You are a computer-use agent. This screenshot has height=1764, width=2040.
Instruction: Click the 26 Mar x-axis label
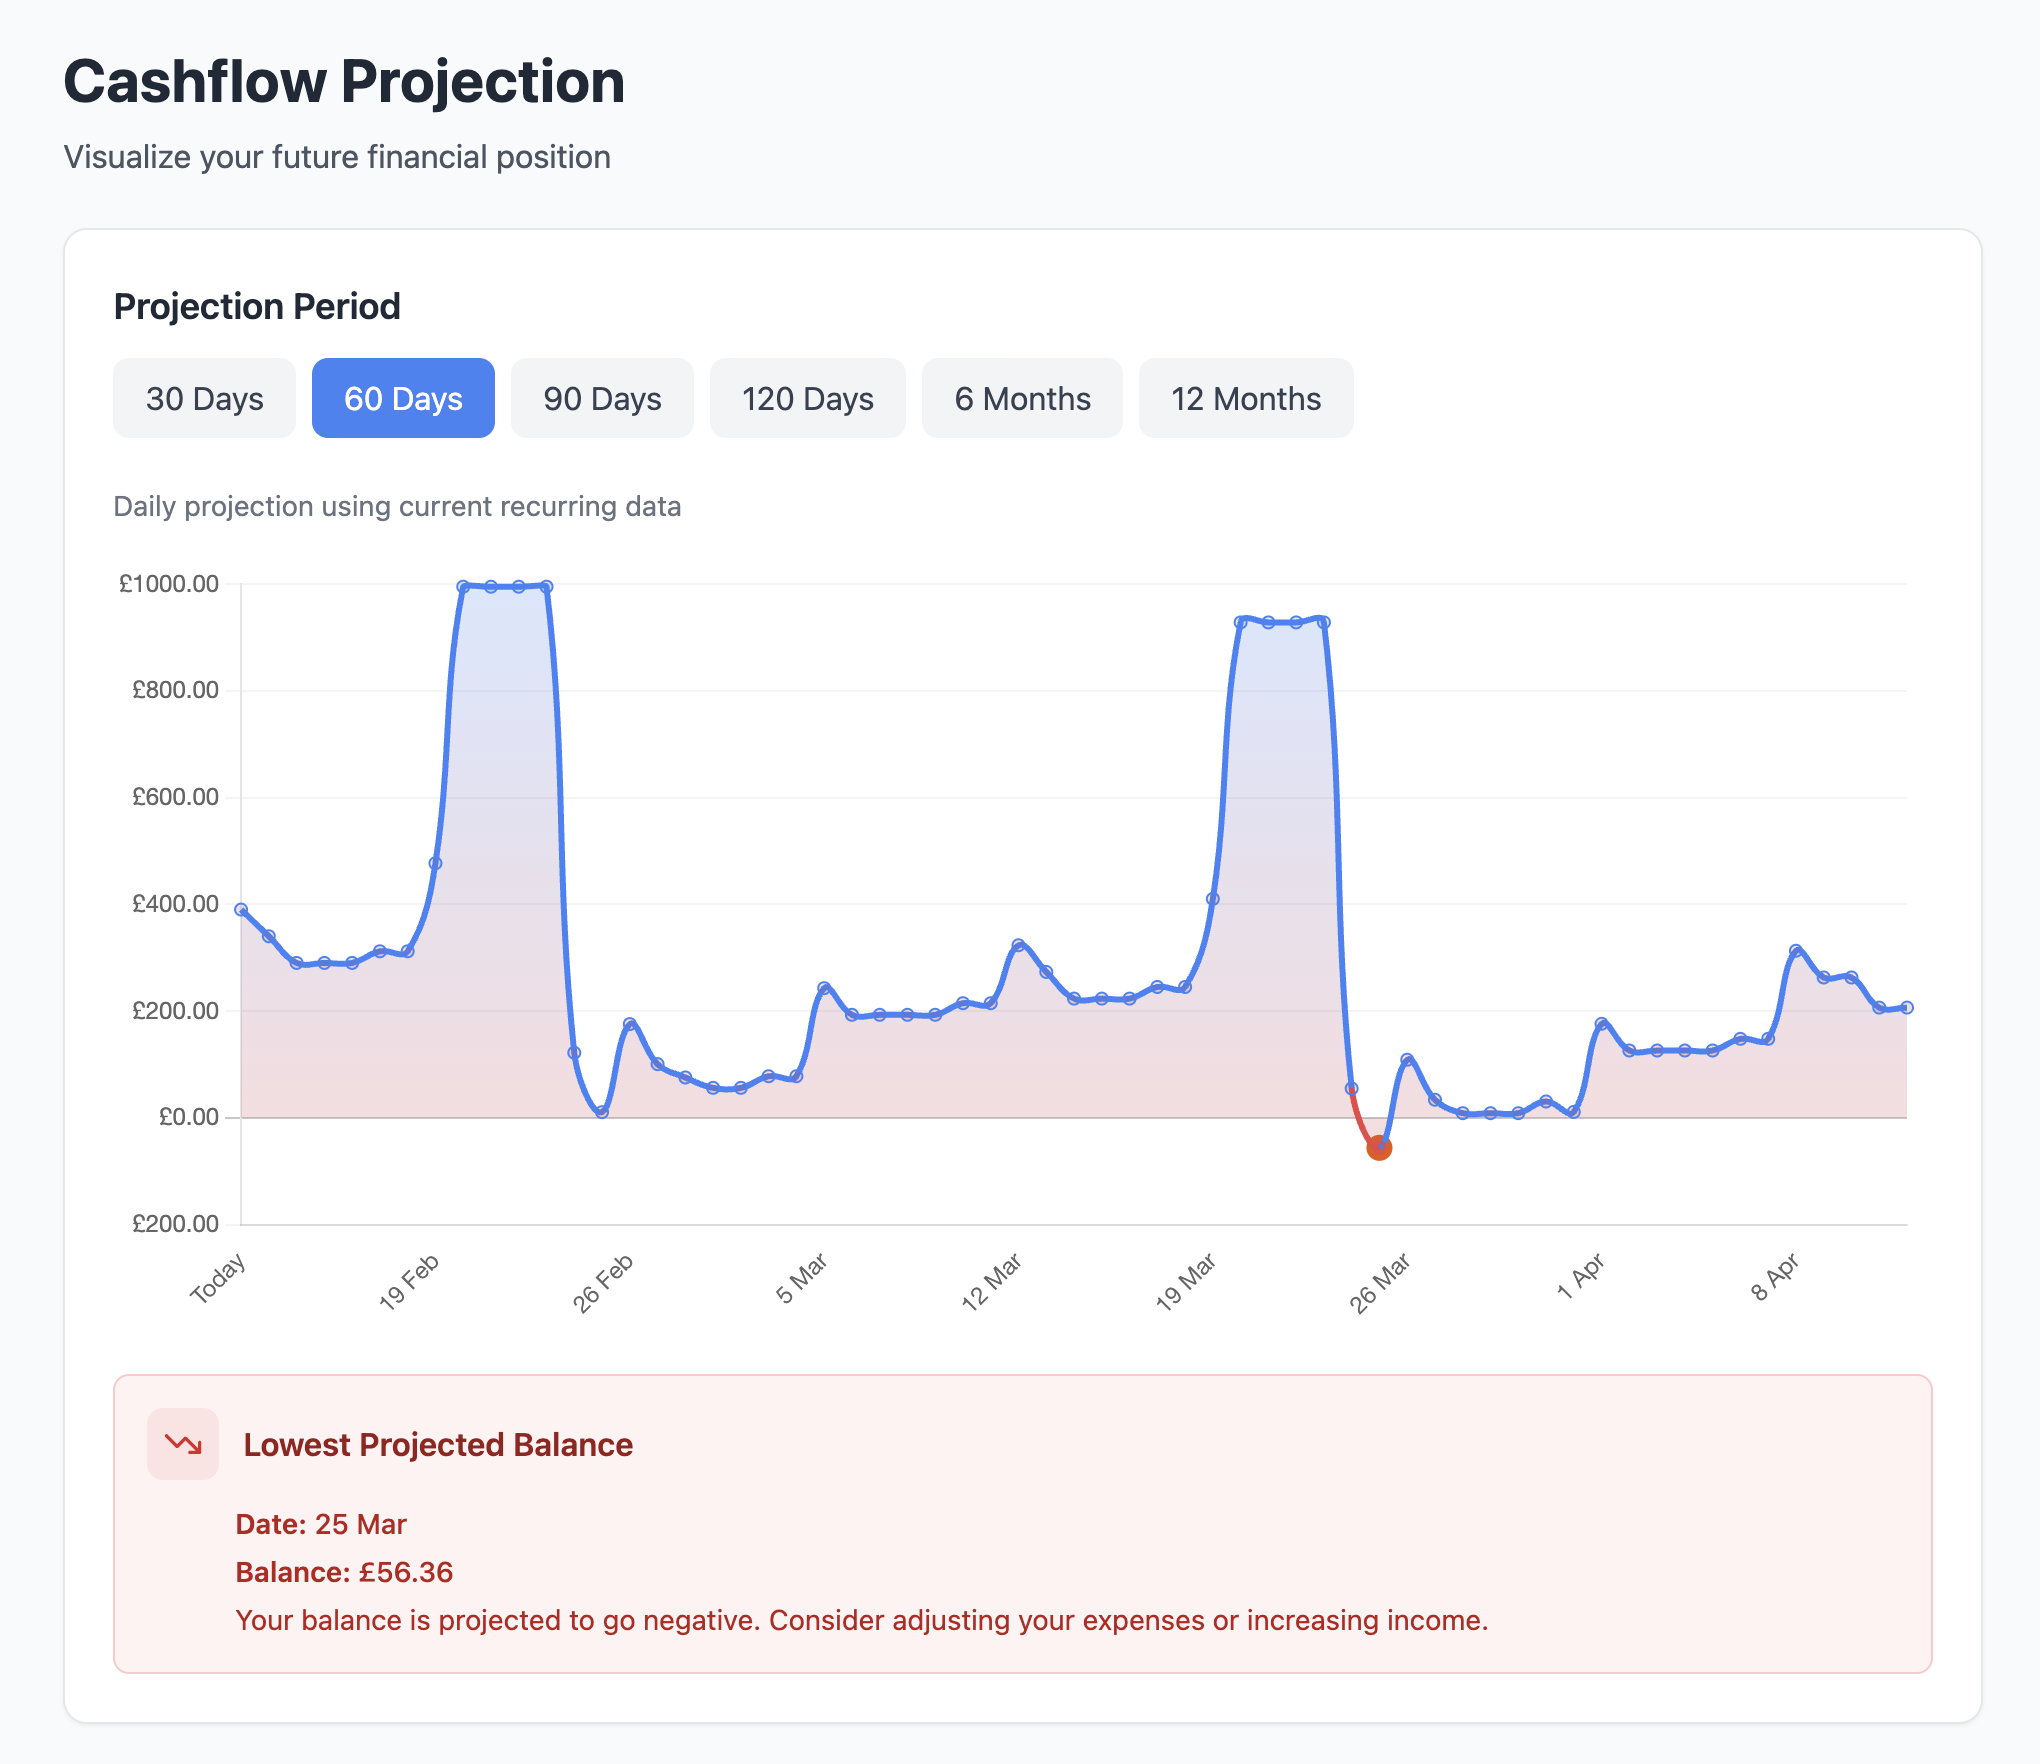click(x=1380, y=1282)
